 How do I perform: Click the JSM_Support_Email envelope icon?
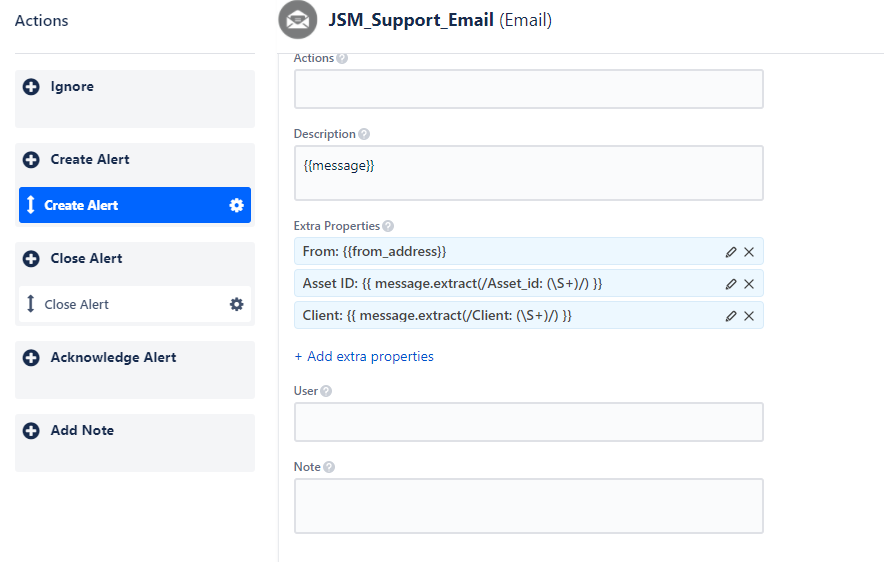tap(298, 20)
